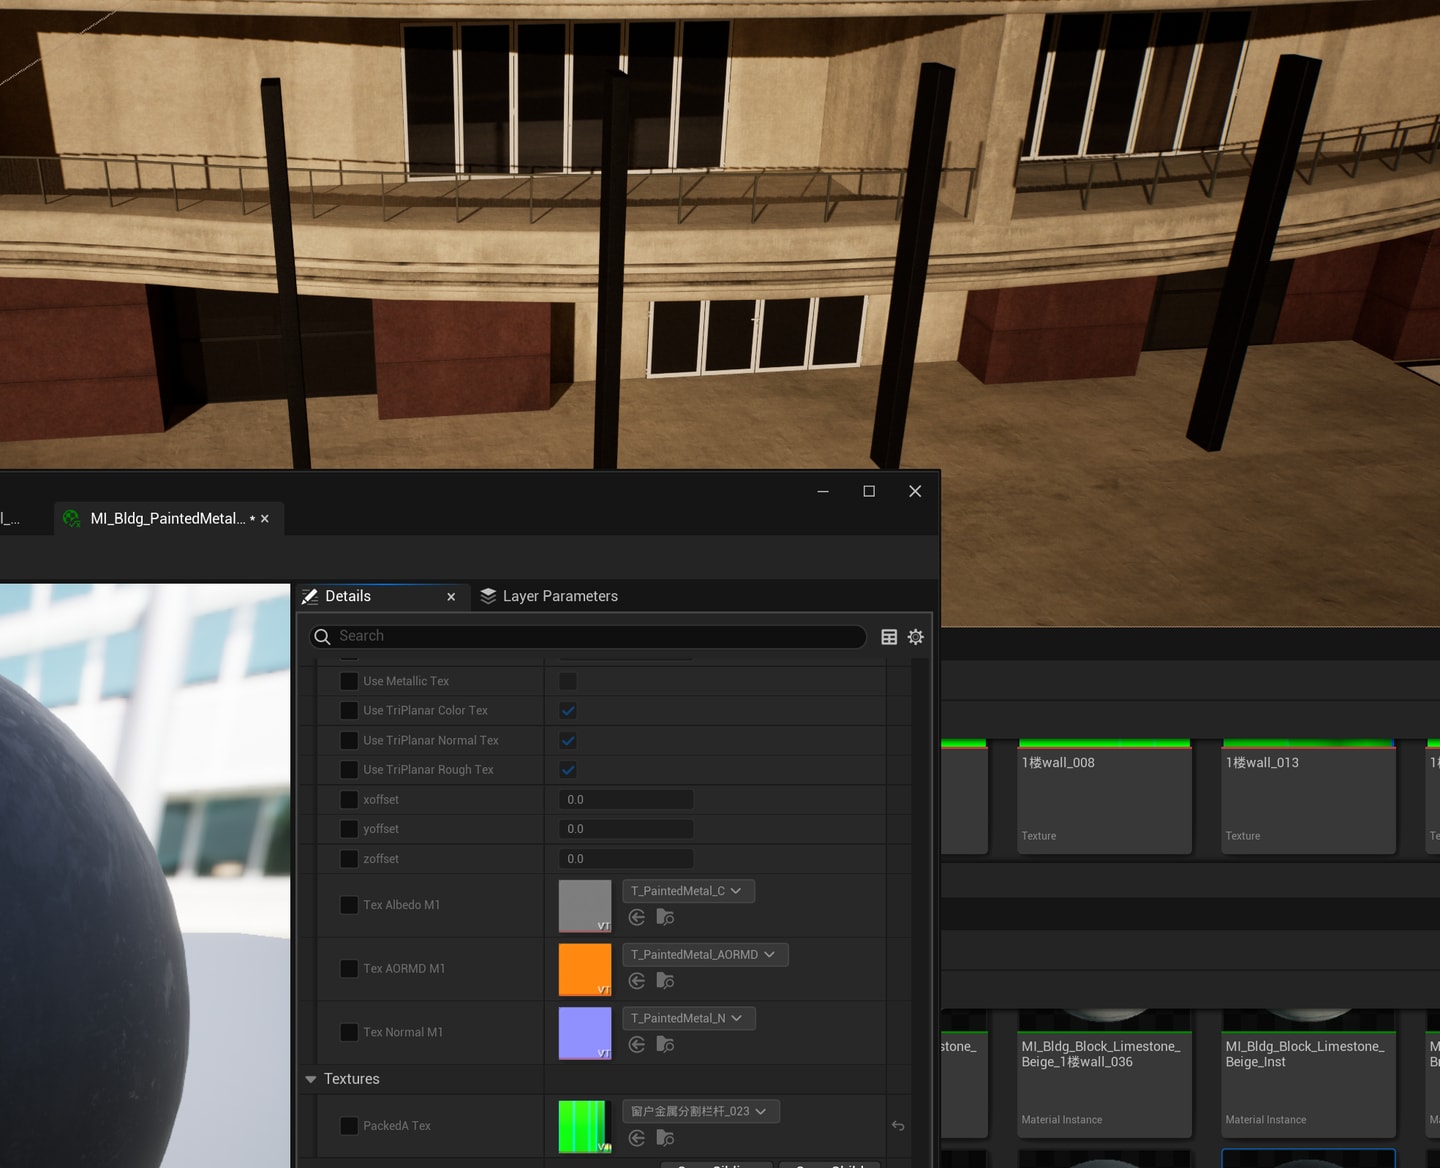Use selected asset for Tex Normal M1
Image resolution: width=1440 pixels, height=1168 pixels.
pyautogui.click(x=637, y=1045)
